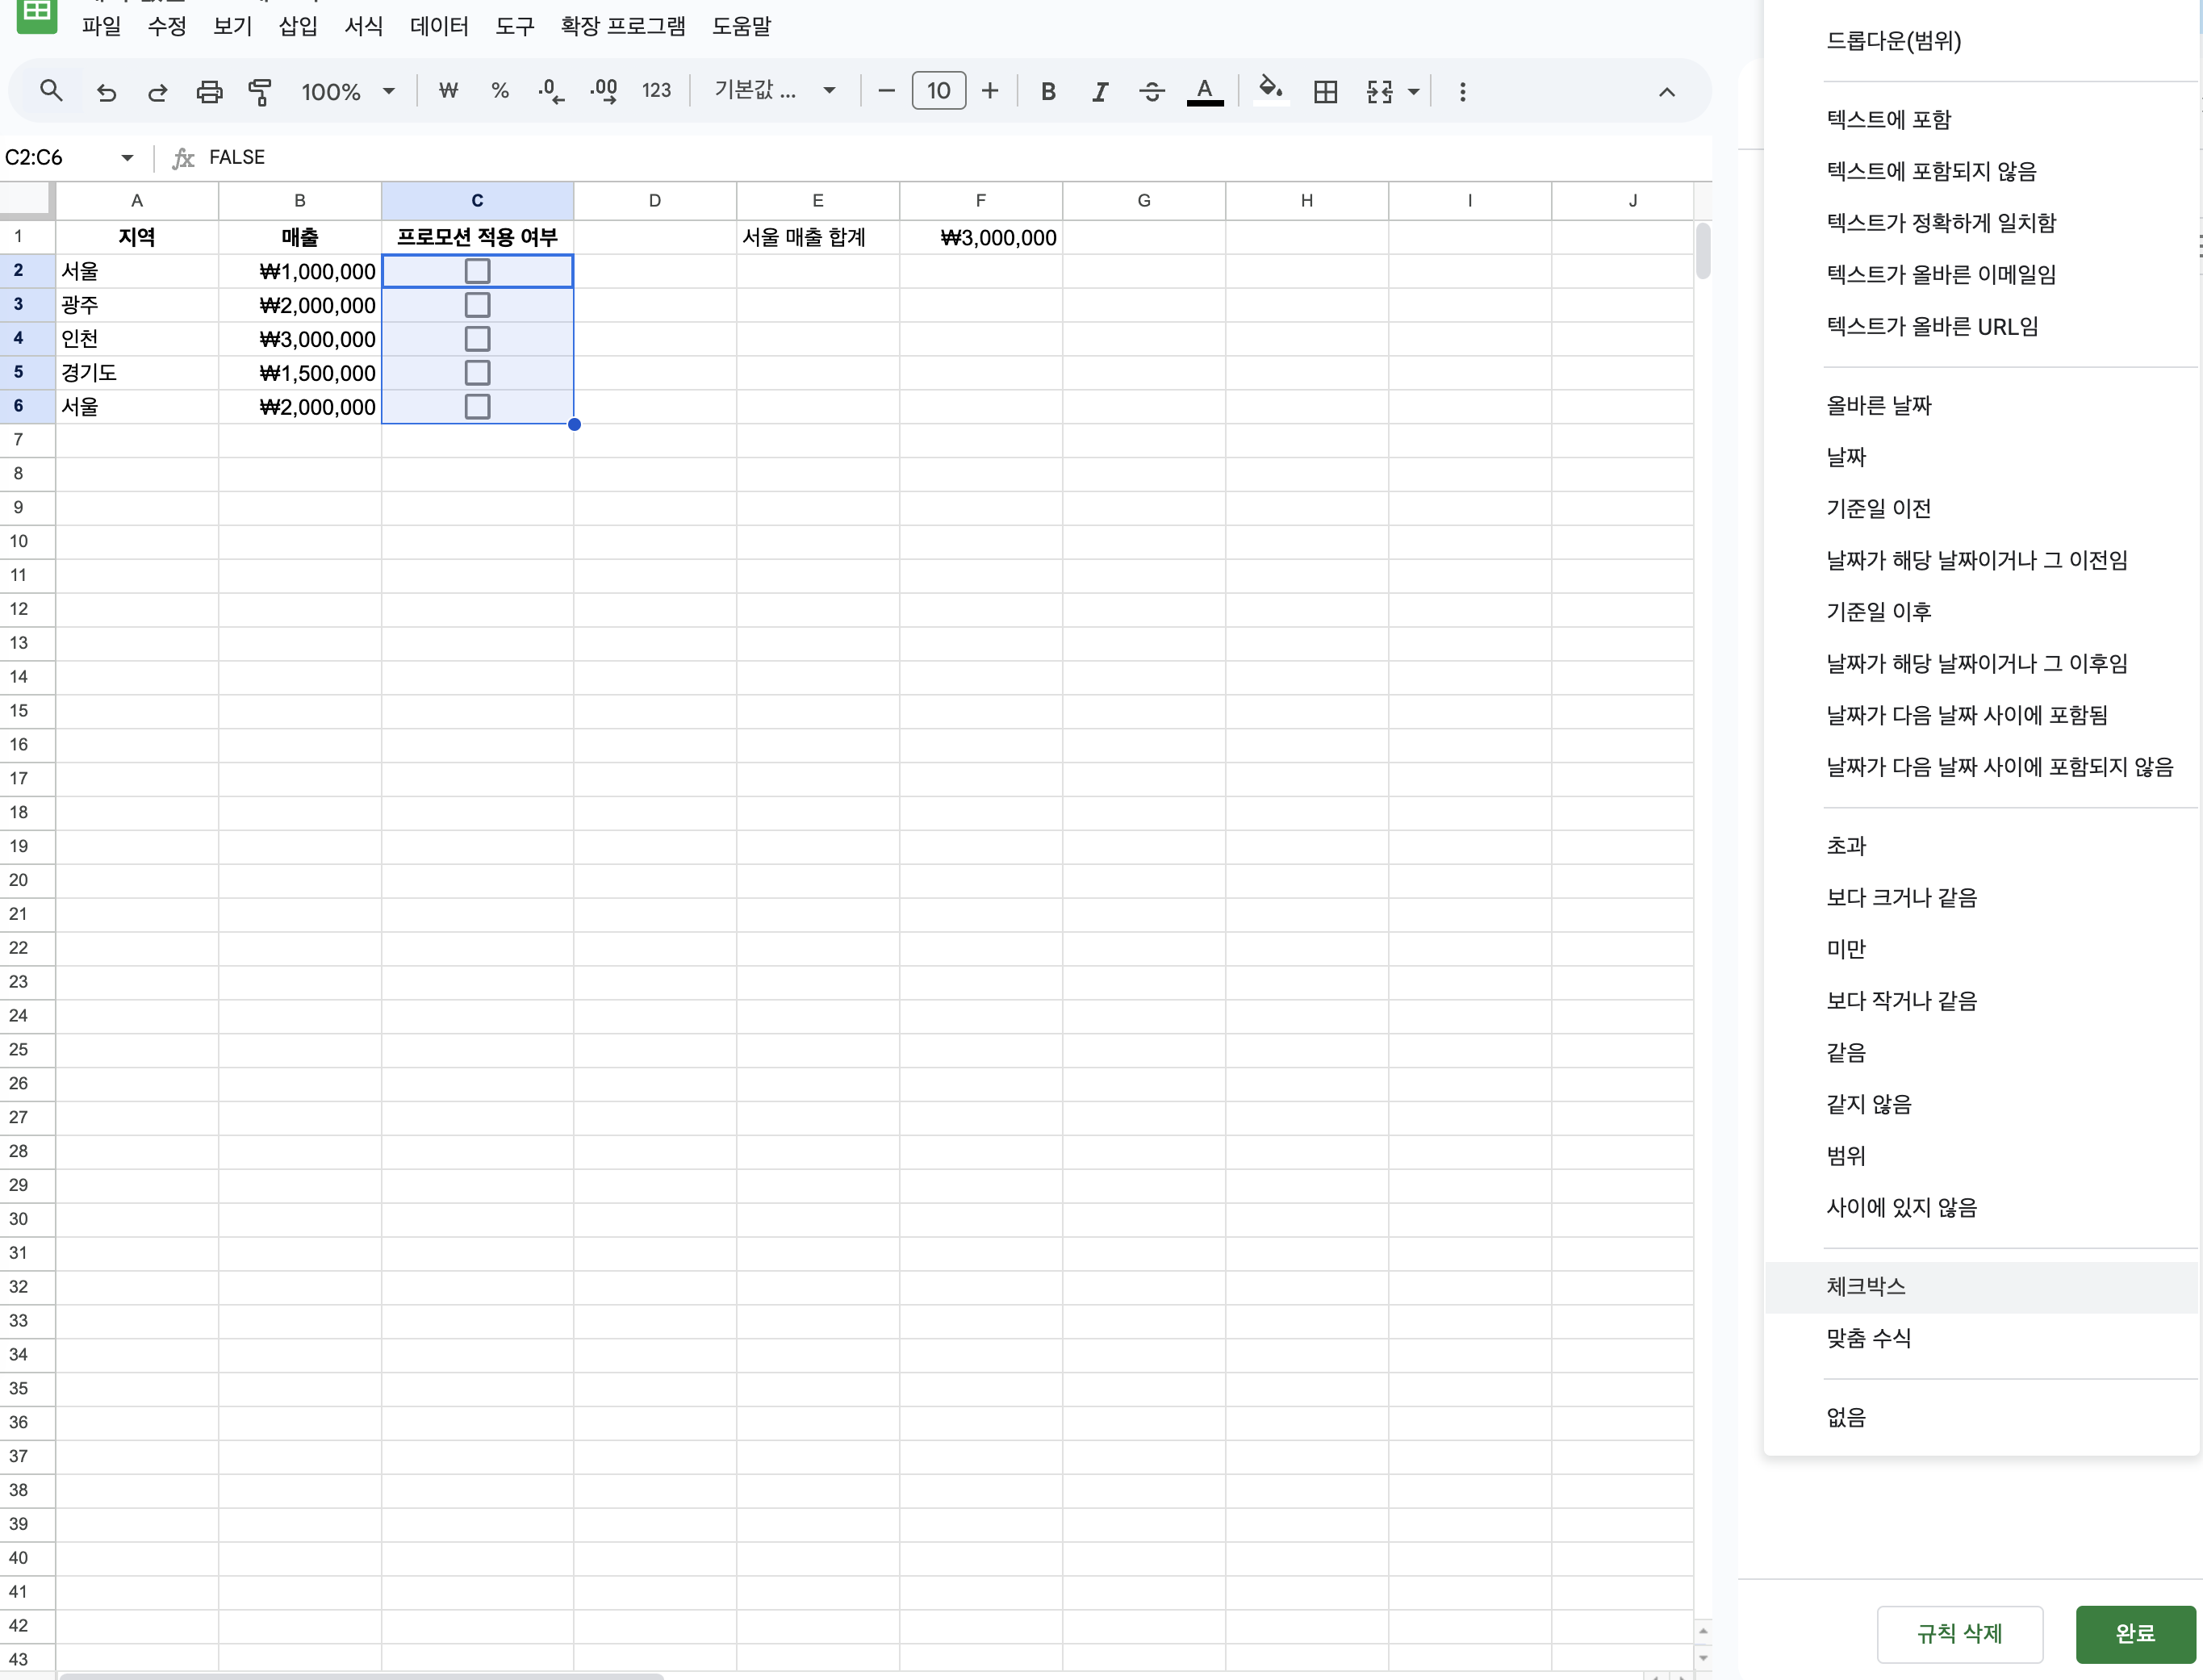Check the checkbox in cell C2
This screenshot has width=2203, height=1680.
coord(477,271)
